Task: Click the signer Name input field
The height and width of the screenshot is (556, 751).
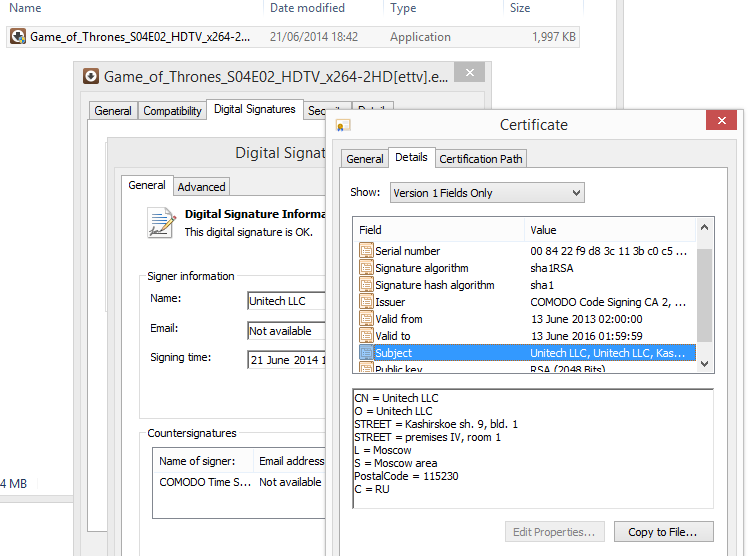Action: click(x=286, y=301)
